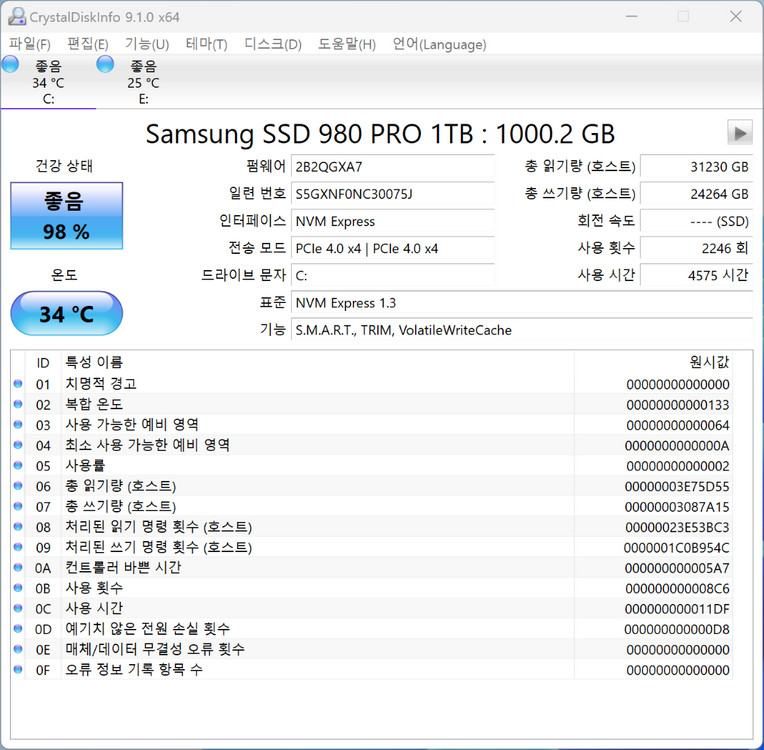
Task: Select row 0B 사용 횟수
Action: click(372, 589)
